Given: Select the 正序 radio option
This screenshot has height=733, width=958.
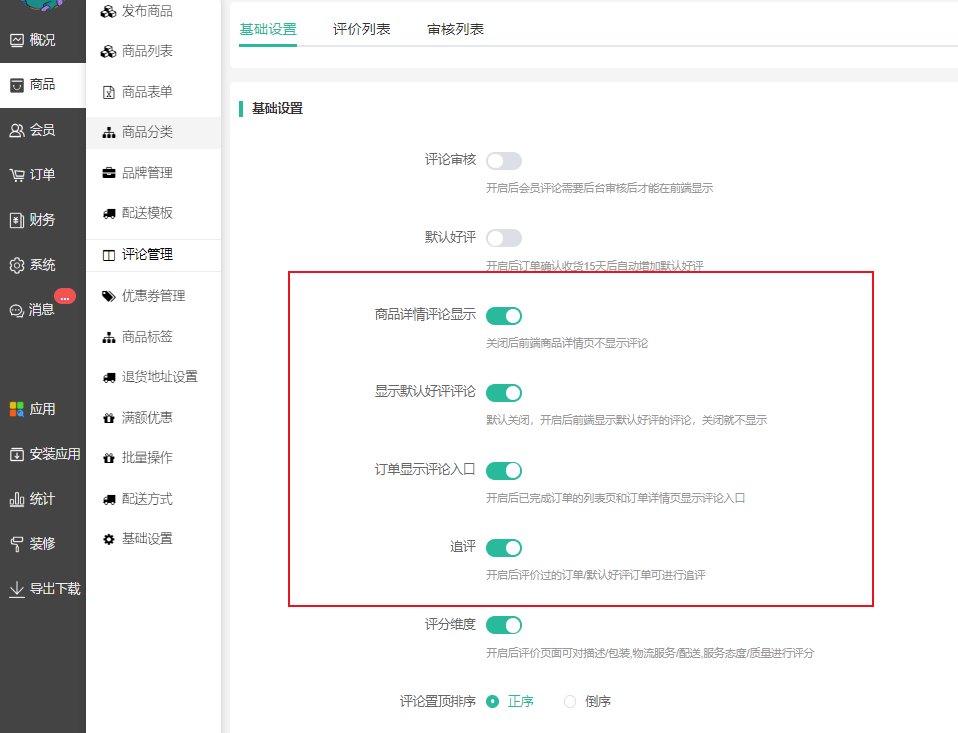Looking at the screenshot, I should 493,702.
